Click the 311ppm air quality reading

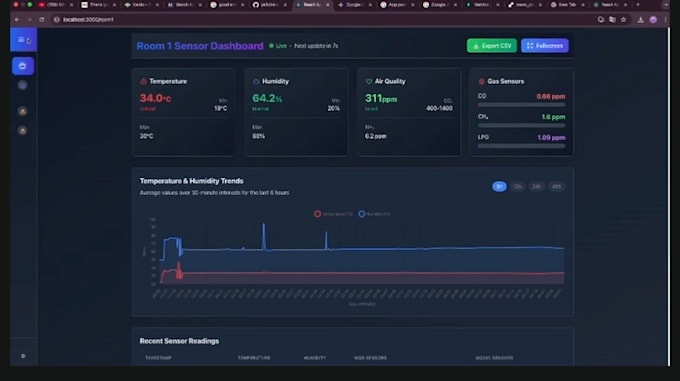click(381, 98)
